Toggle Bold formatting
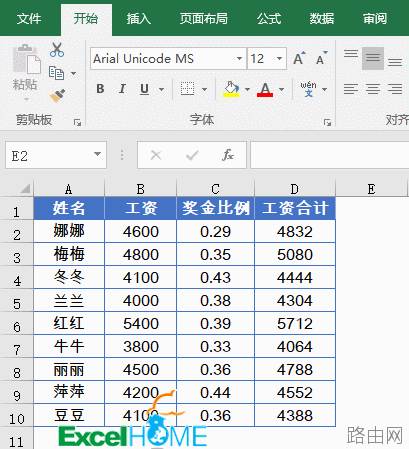Image resolution: width=409 pixels, height=449 pixels. tap(100, 89)
